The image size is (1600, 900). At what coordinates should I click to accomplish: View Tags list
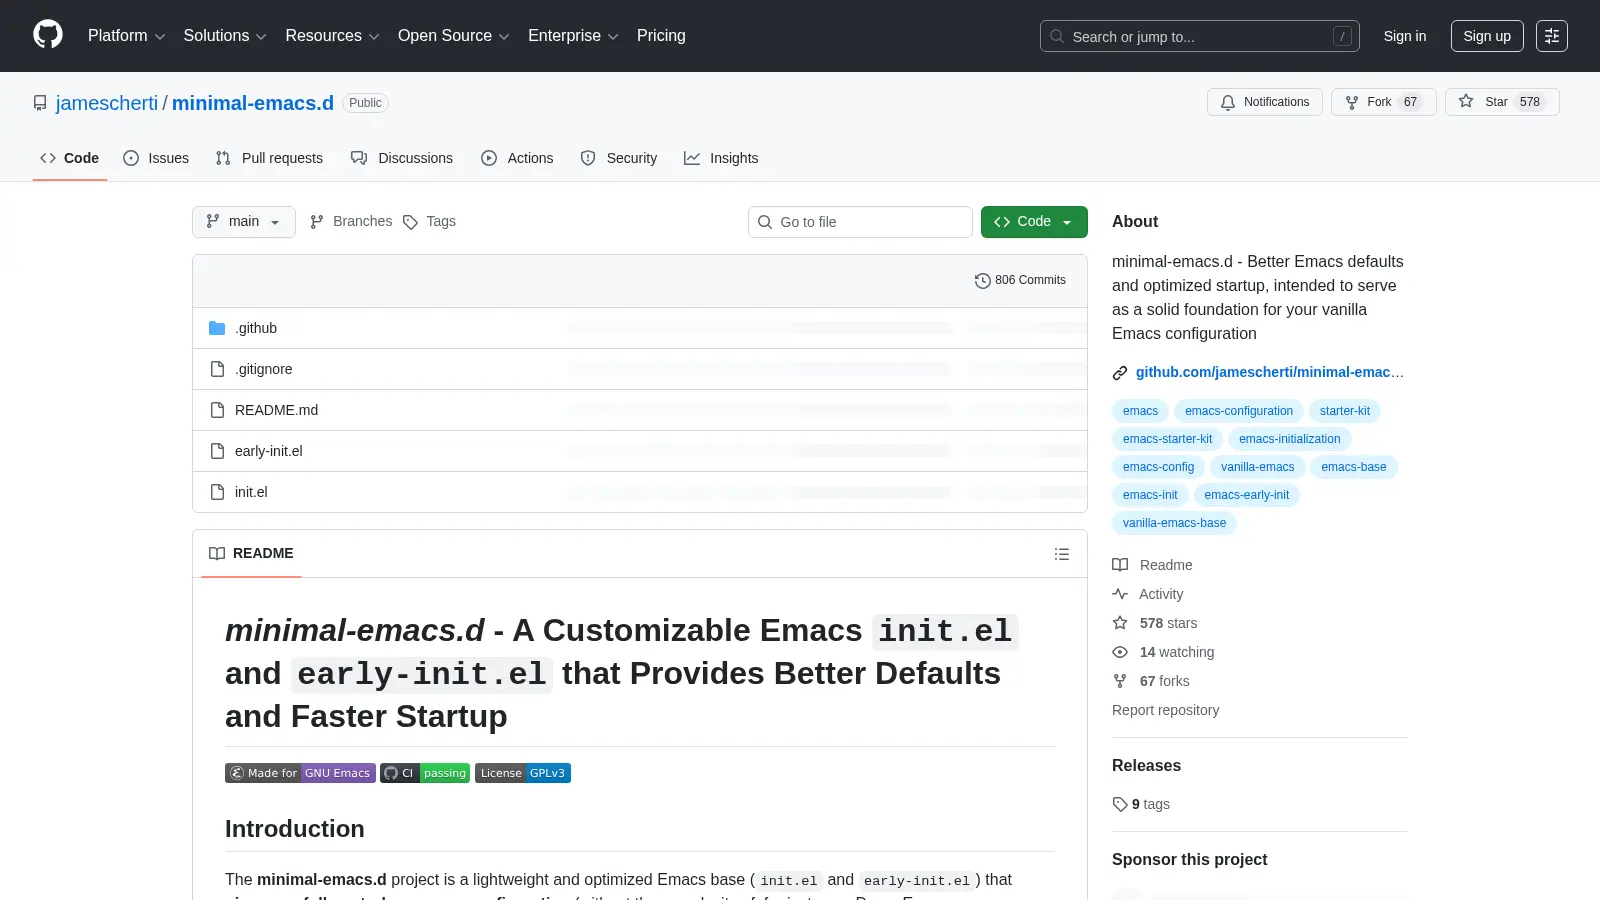(429, 222)
